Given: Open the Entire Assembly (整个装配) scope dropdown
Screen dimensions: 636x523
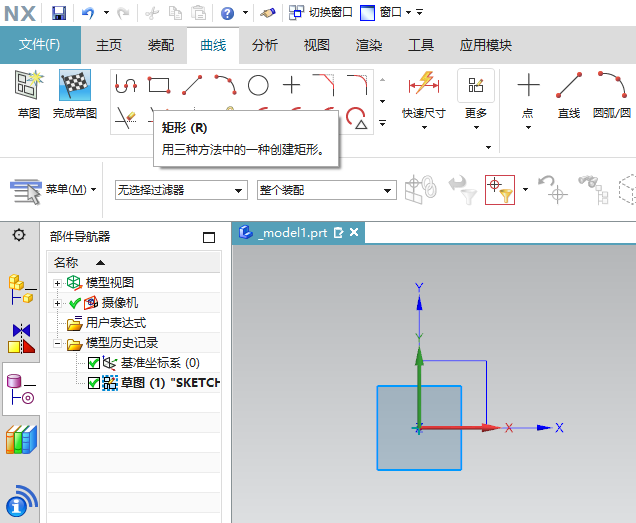Looking at the screenshot, I should click(x=327, y=190).
